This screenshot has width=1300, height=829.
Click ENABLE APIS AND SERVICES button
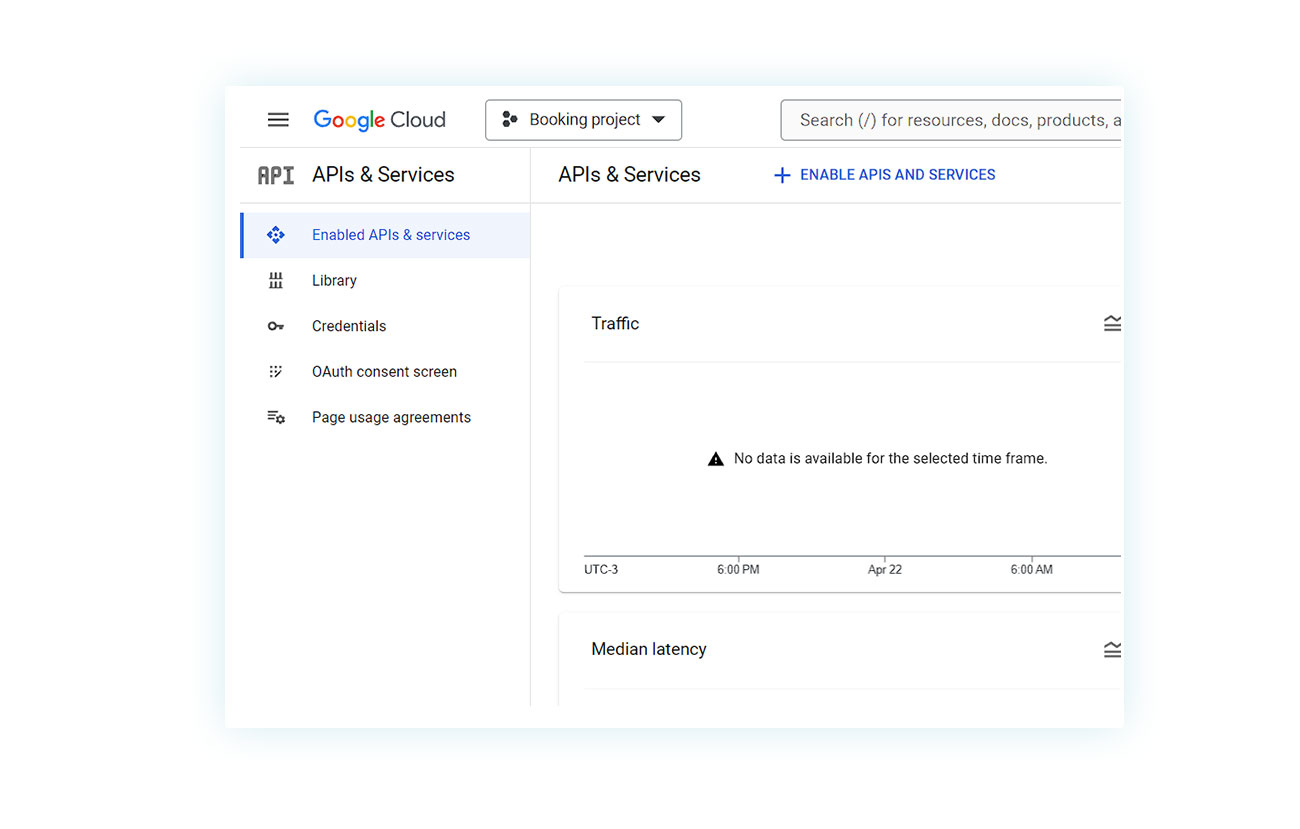(884, 175)
